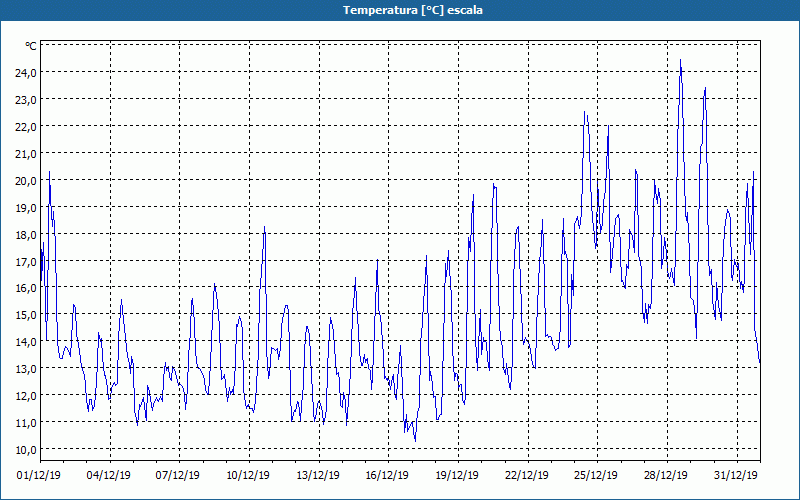Viewport: 800px width, 500px height.
Task: Click the 16,0 y-axis label
Action: (x=27, y=288)
